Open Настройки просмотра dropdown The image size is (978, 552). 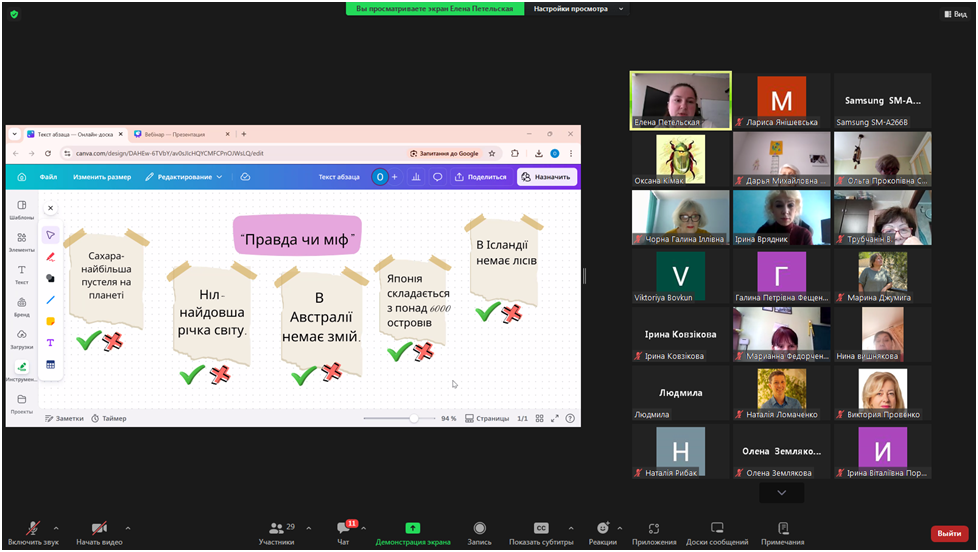(577, 9)
